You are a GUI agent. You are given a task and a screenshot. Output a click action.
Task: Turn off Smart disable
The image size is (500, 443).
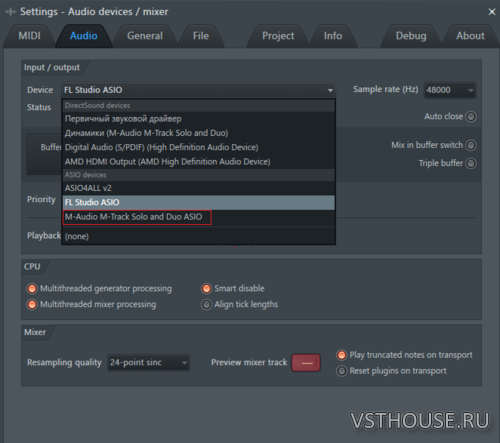(x=206, y=288)
